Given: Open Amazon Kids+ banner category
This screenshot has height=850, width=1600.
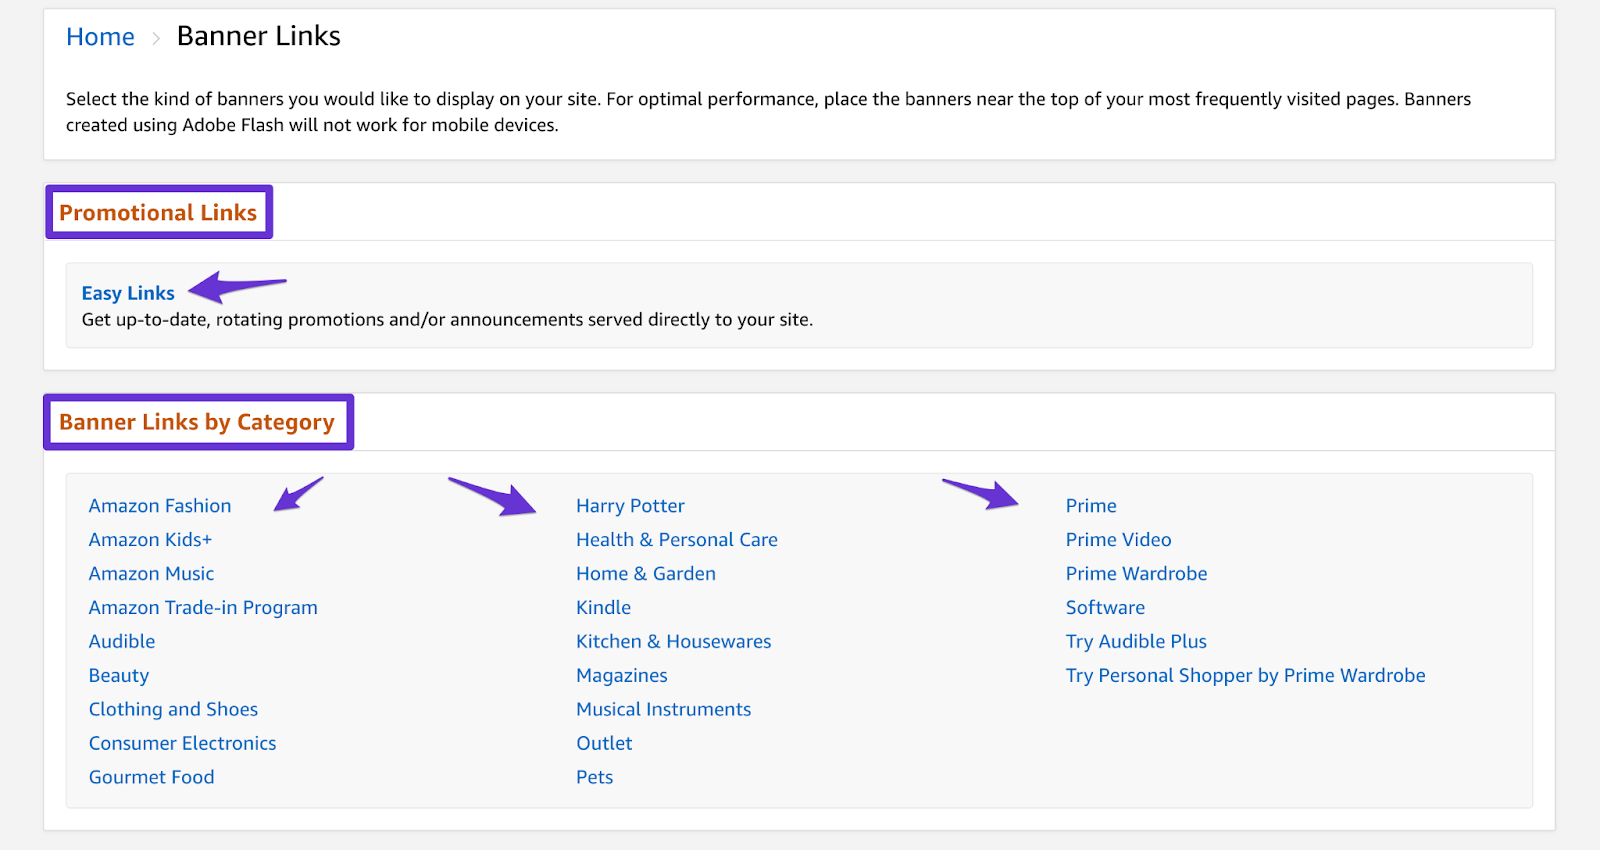Looking at the screenshot, I should click(x=150, y=540).
